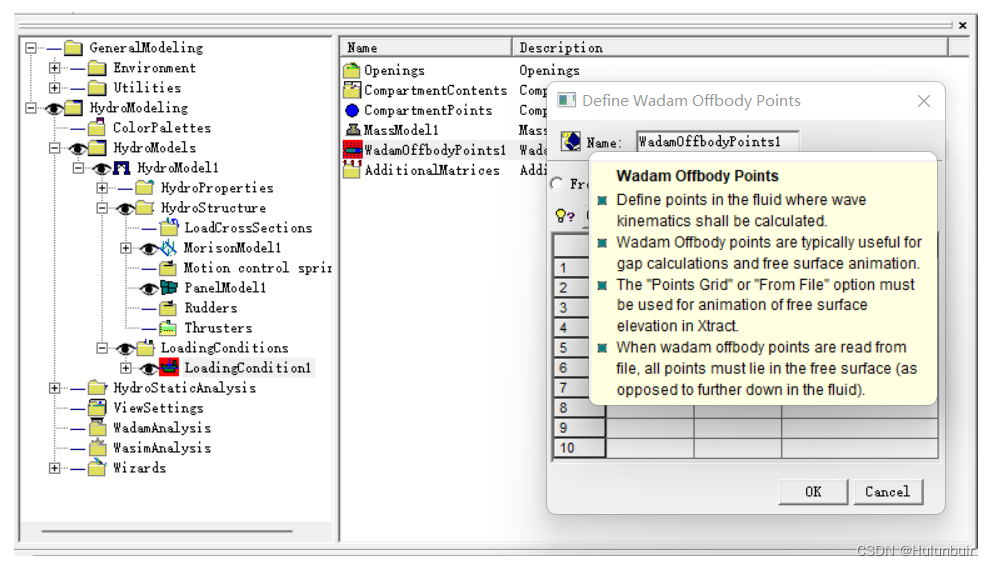This screenshot has width=990, height=566.
Task: Click horizontal scrollbar of tree panel
Action: pyautogui.click(x=167, y=531)
